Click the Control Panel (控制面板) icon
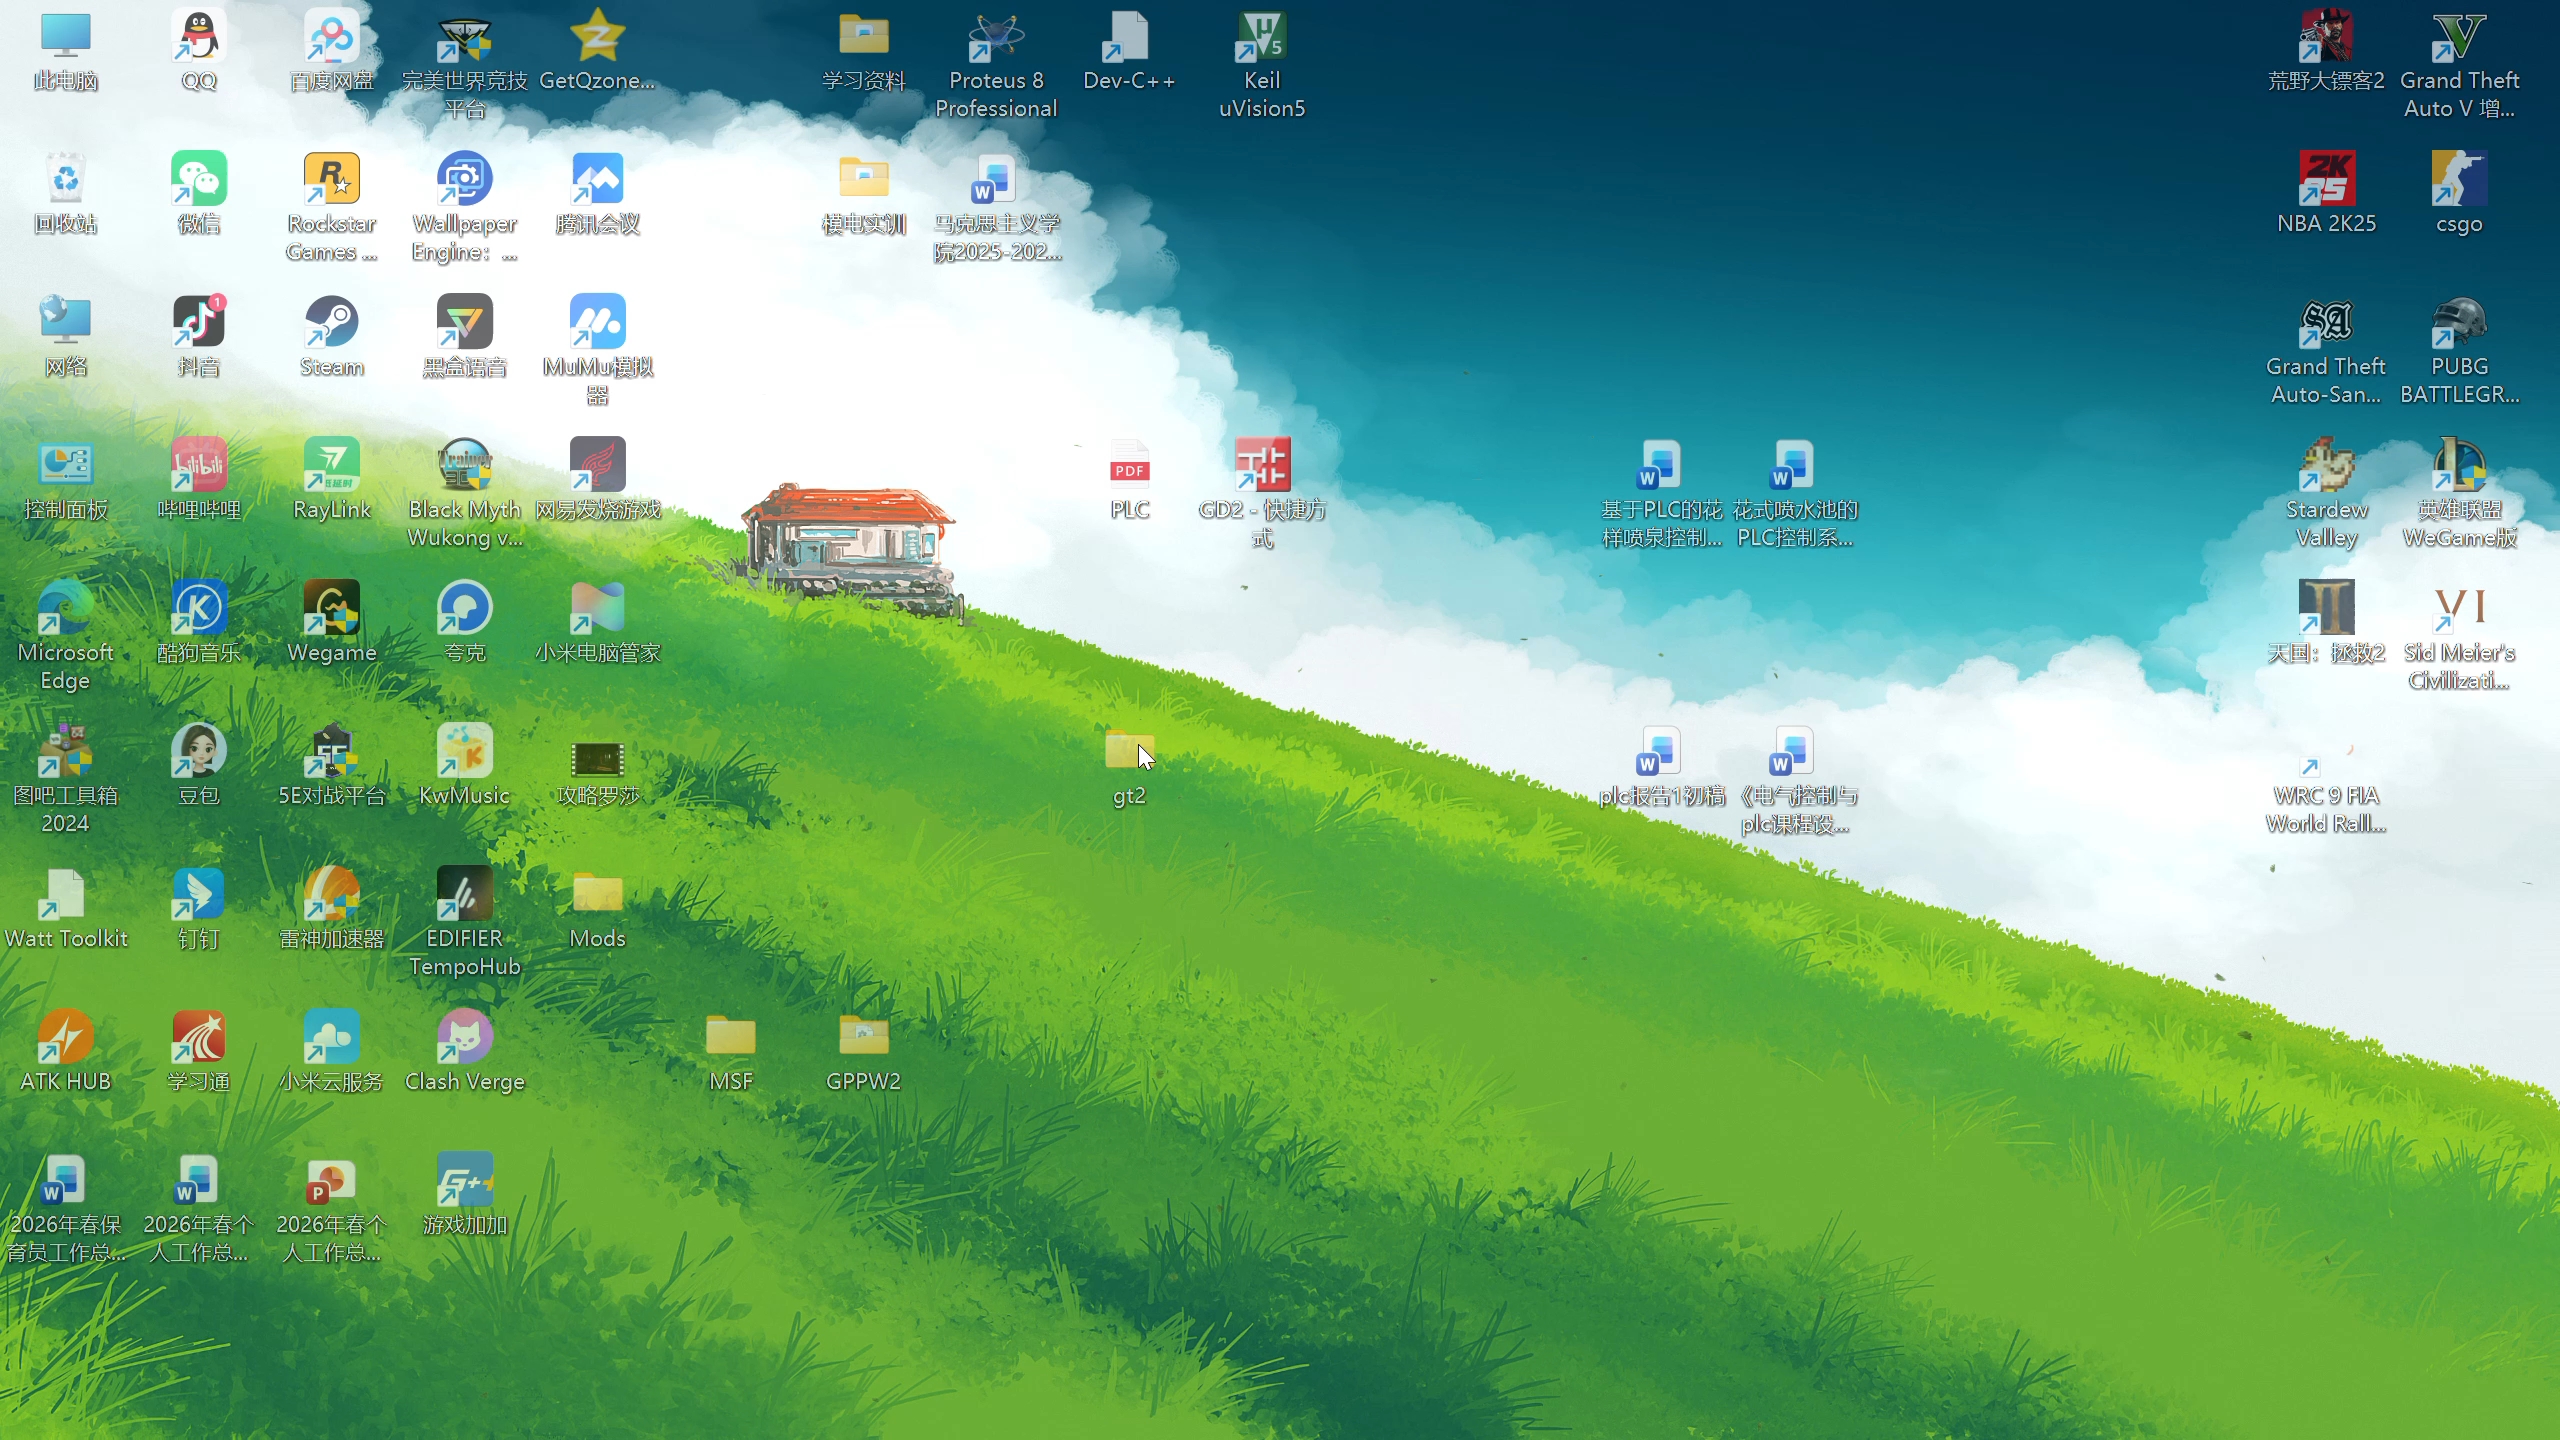 click(x=66, y=466)
